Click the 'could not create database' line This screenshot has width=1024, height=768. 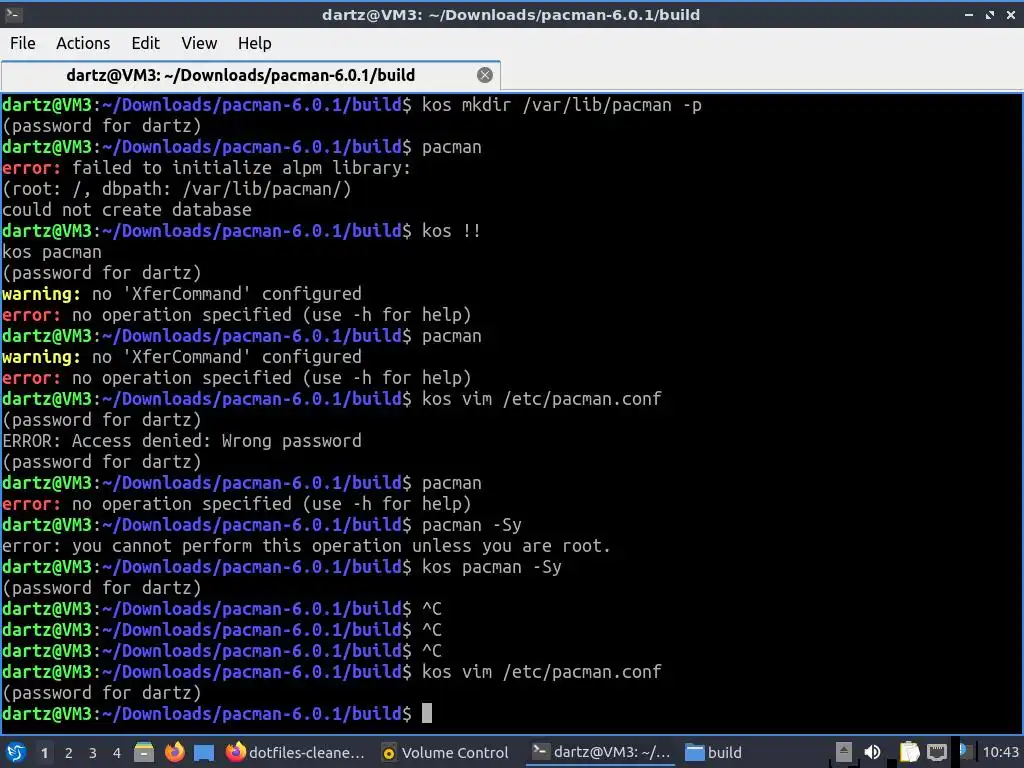tap(127, 210)
